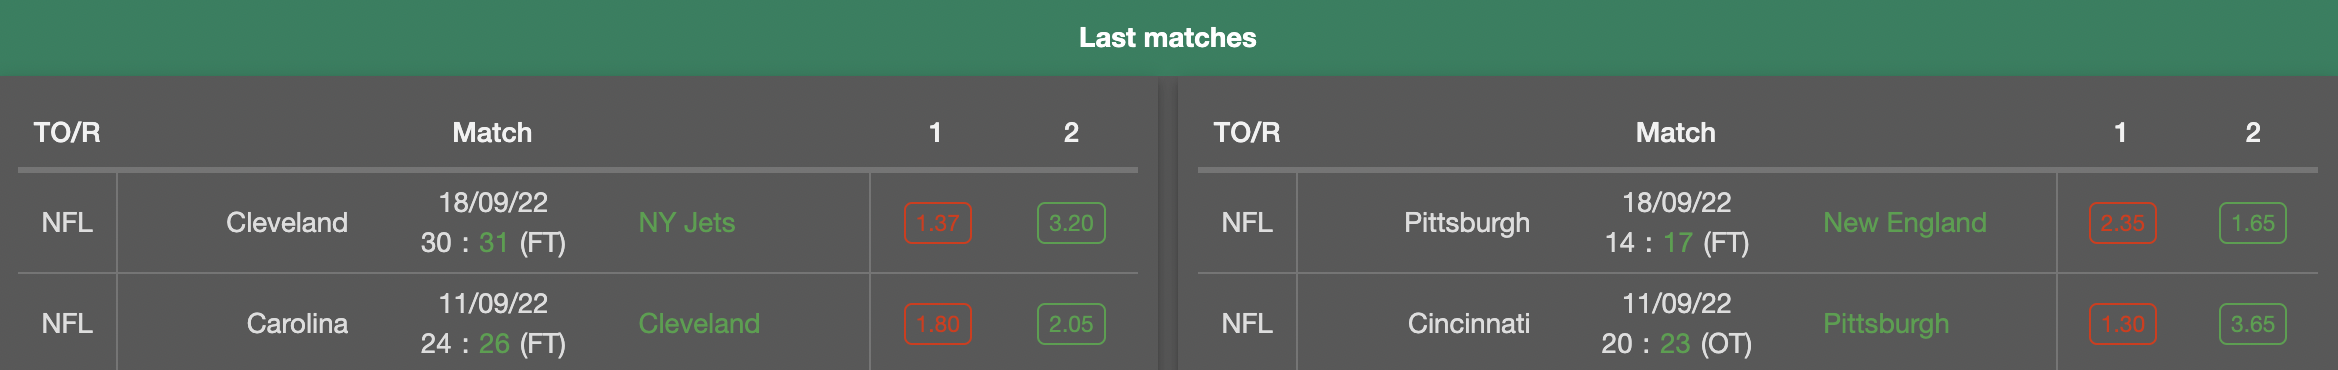Click the 20 : 23 (OT) score
Viewport: 2338px width, 370px height.
pyautogui.click(x=1677, y=344)
